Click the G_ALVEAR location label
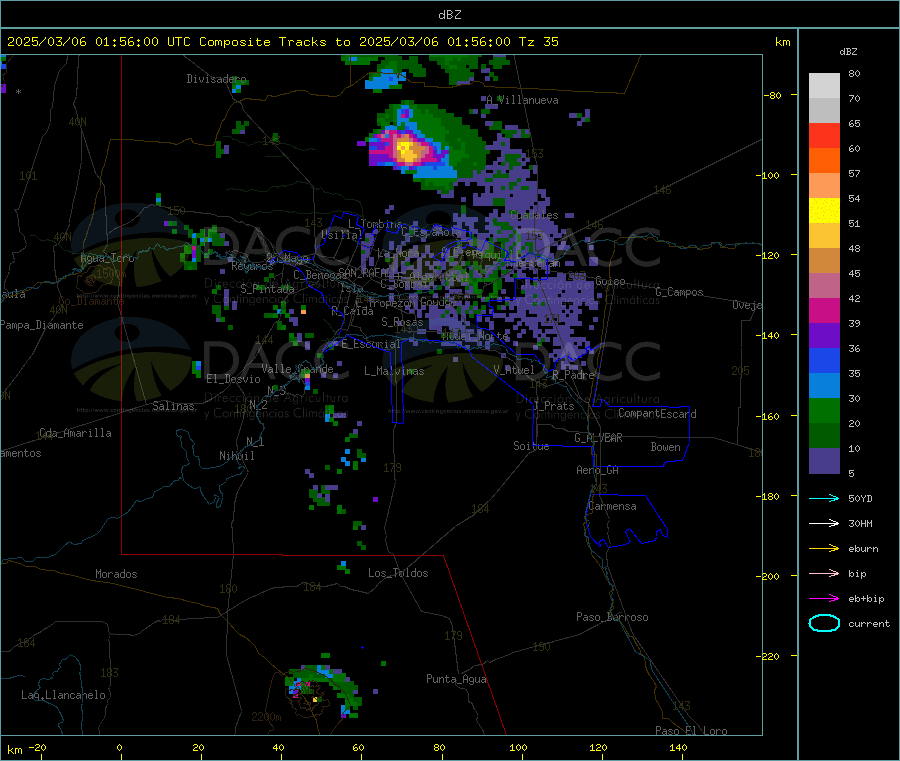The width and height of the screenshot is (900, 761). 598,438
